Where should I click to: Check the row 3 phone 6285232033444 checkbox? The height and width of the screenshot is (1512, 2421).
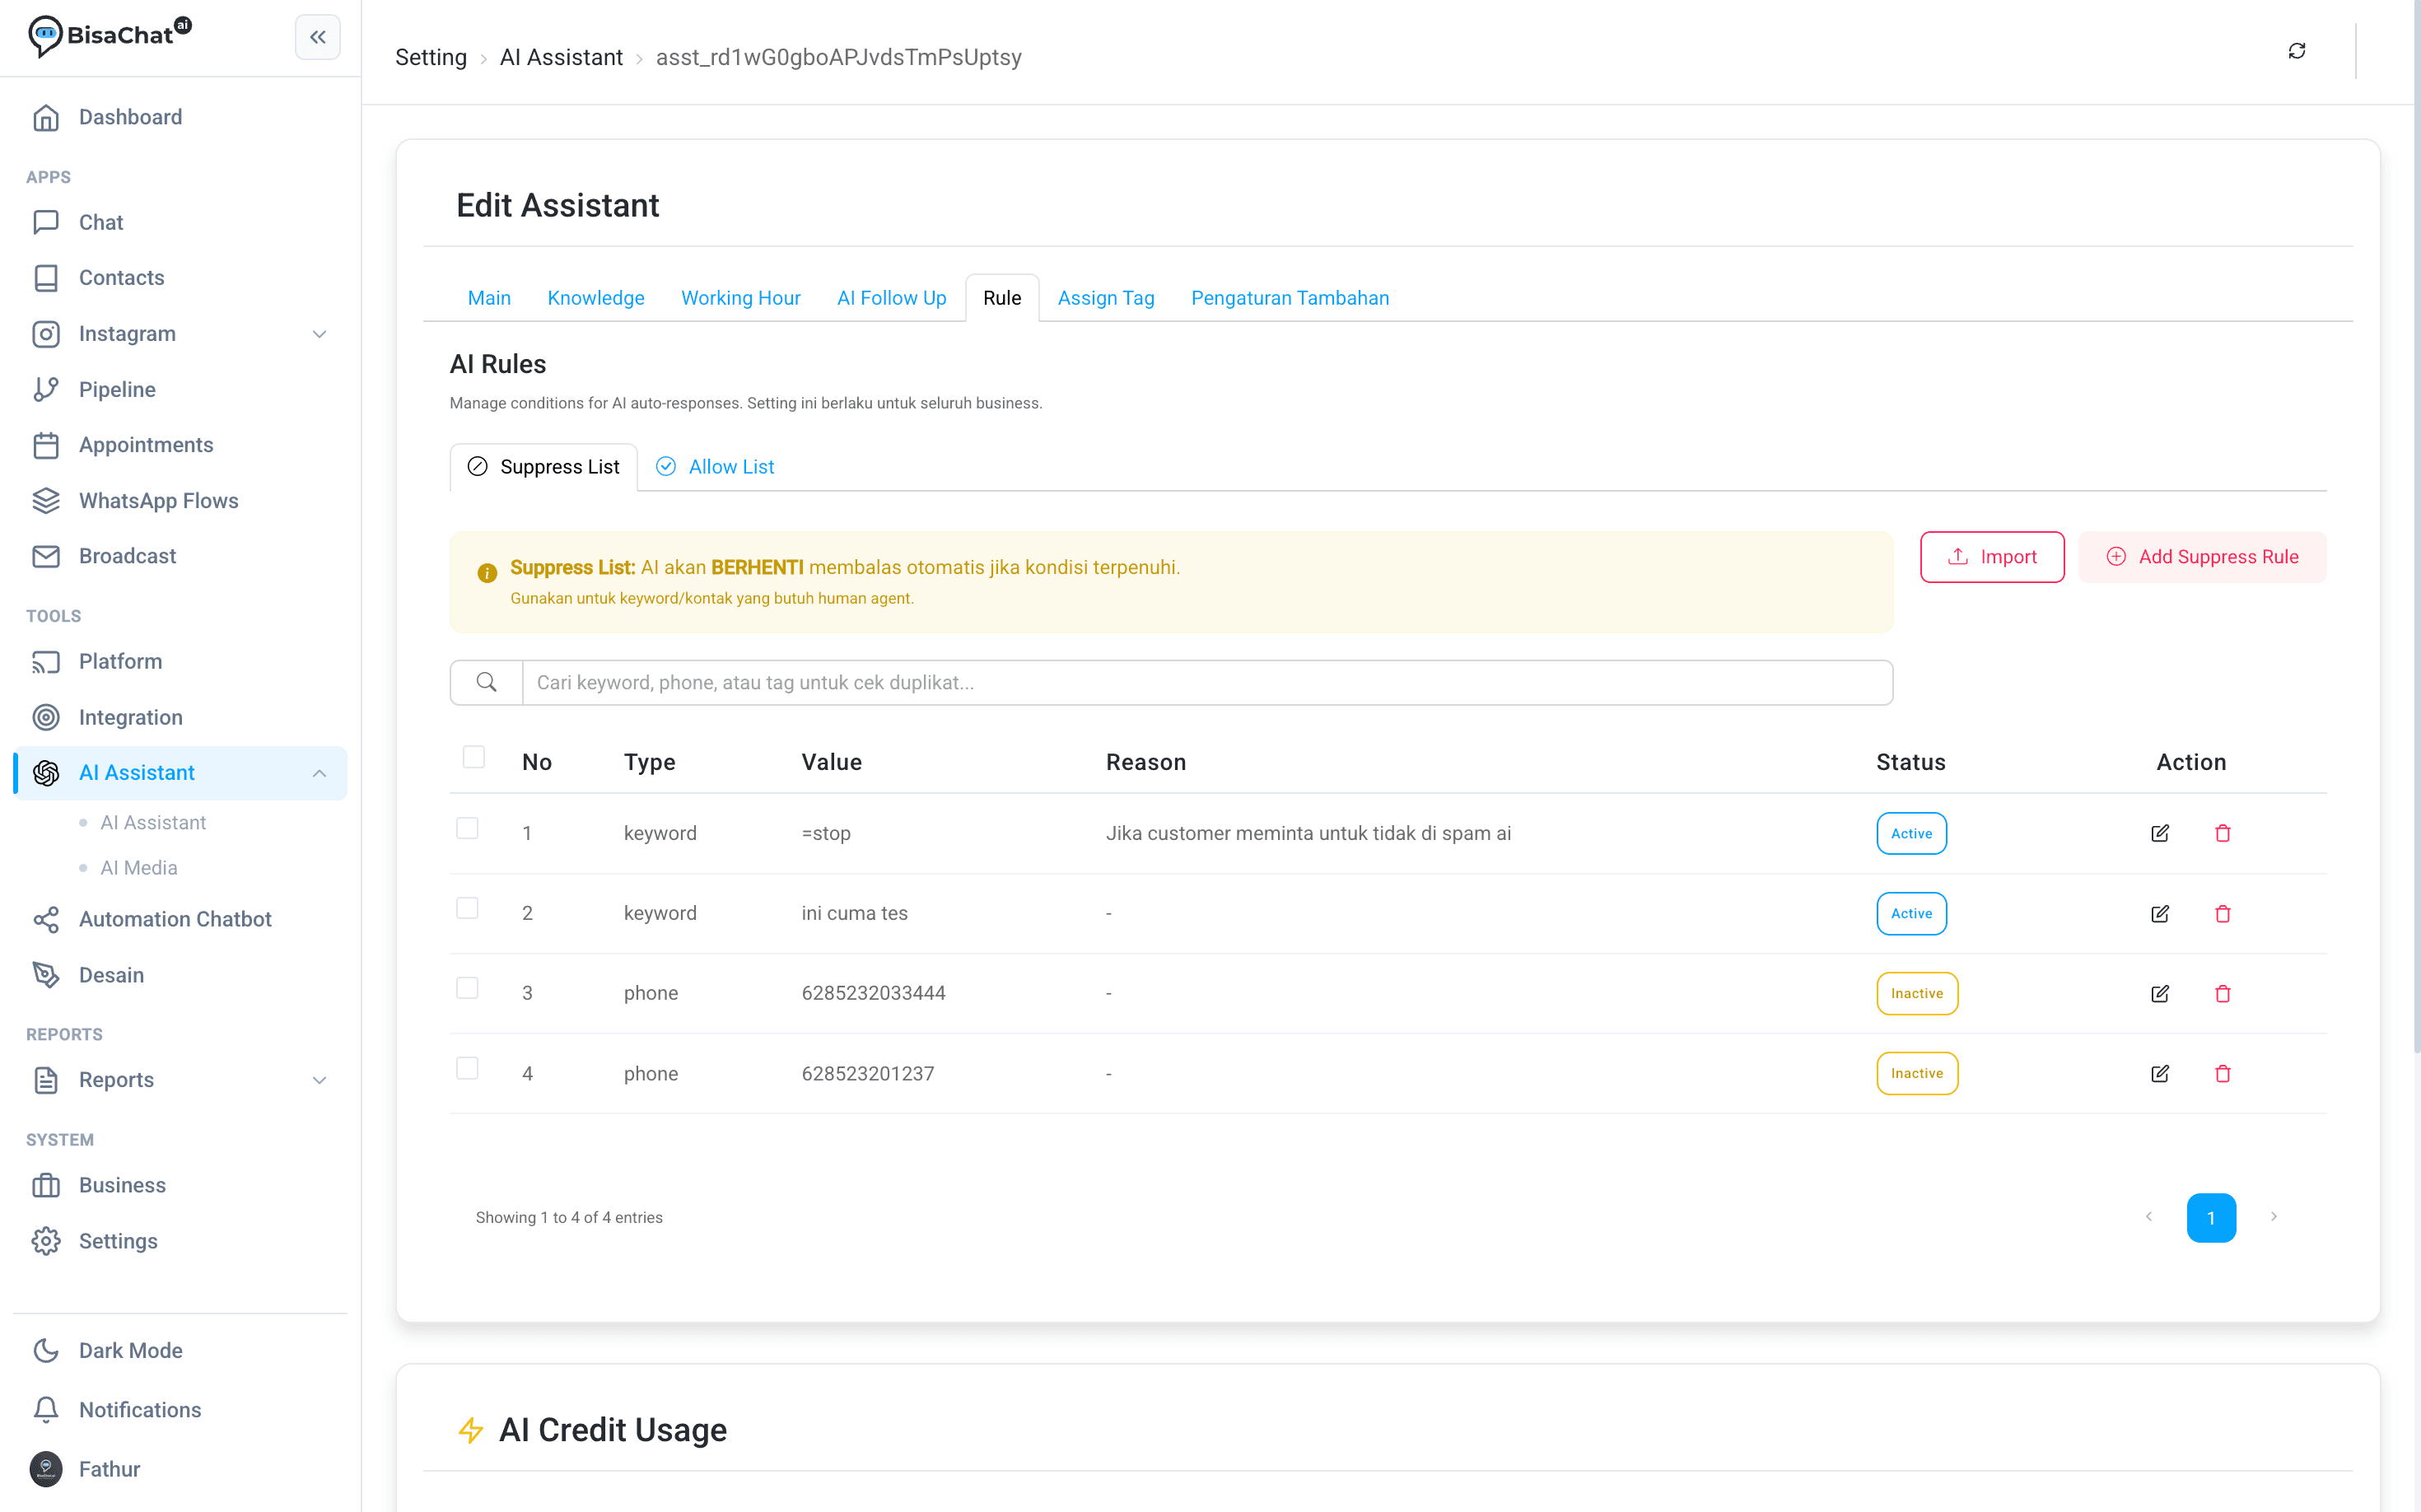(x=467, y=988)
